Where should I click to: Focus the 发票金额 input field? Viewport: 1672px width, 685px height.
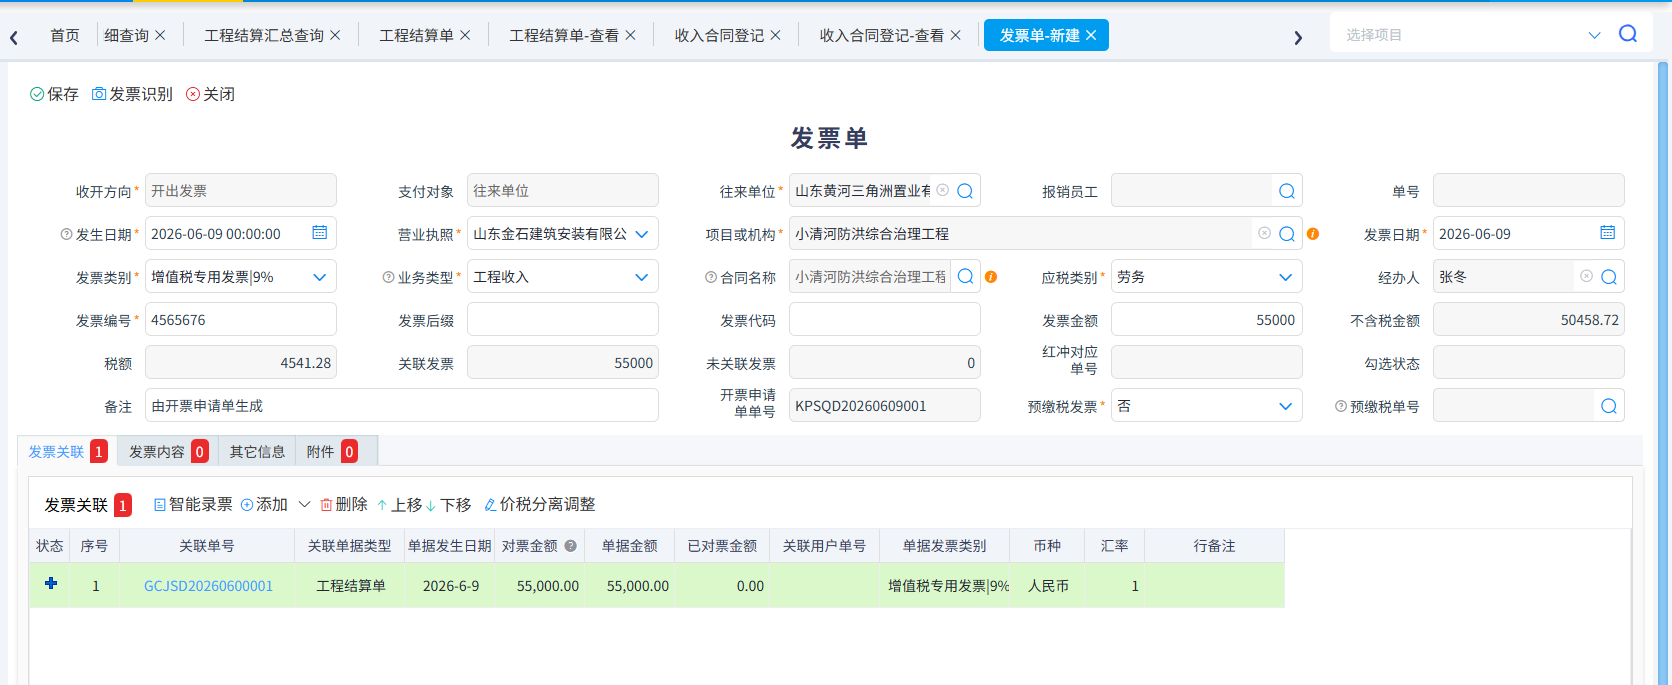(x=1207, y=320)
